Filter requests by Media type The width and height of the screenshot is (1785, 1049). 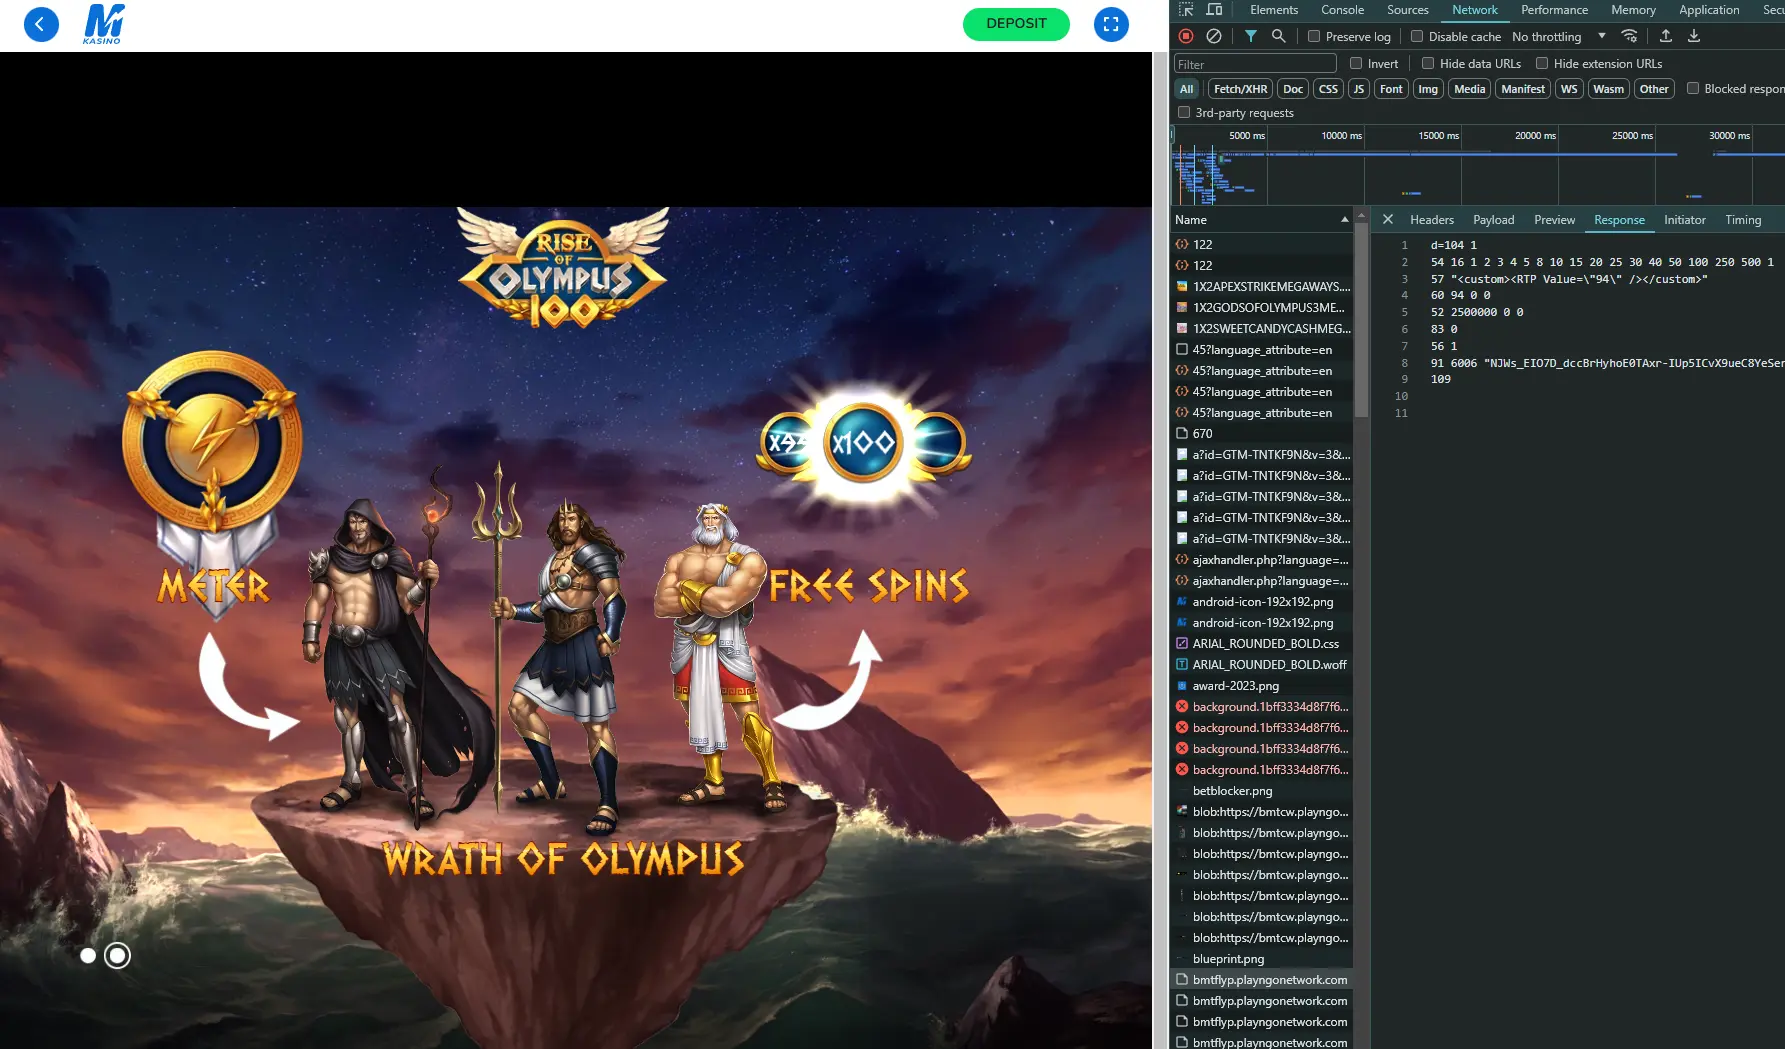pos(1469,89)
